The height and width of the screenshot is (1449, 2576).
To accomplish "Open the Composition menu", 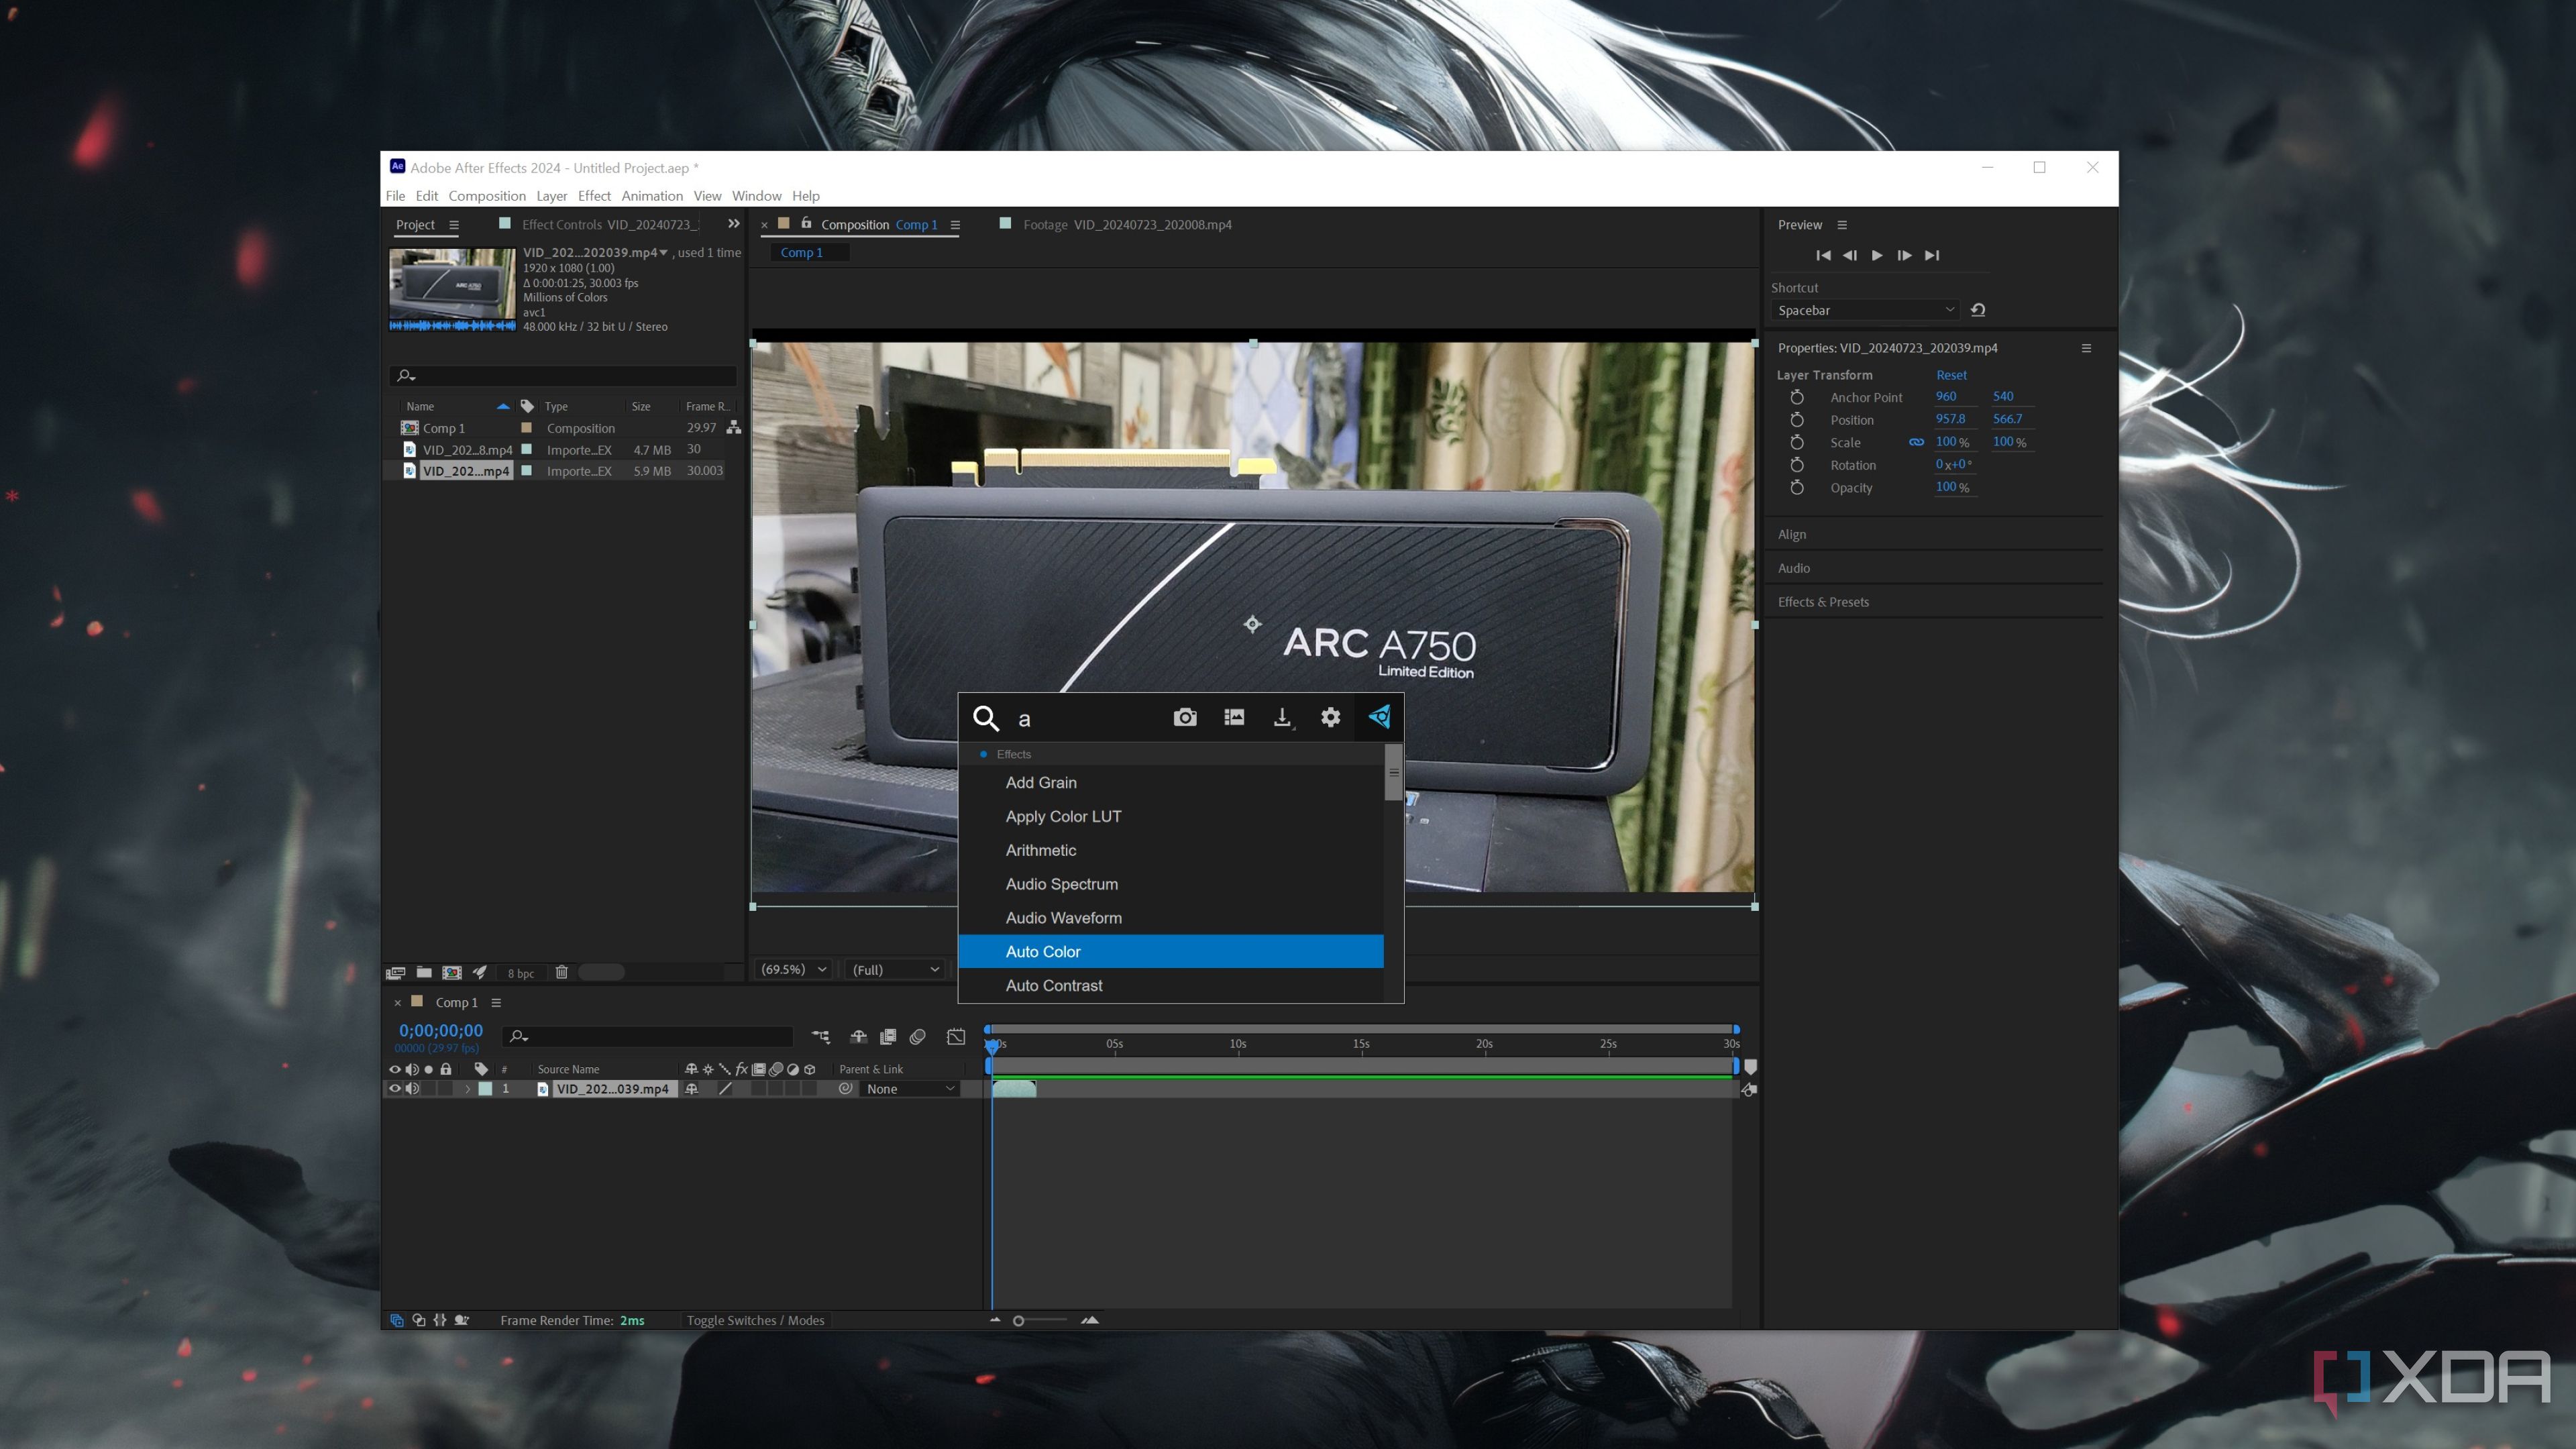I will click(x=487, y=196).
